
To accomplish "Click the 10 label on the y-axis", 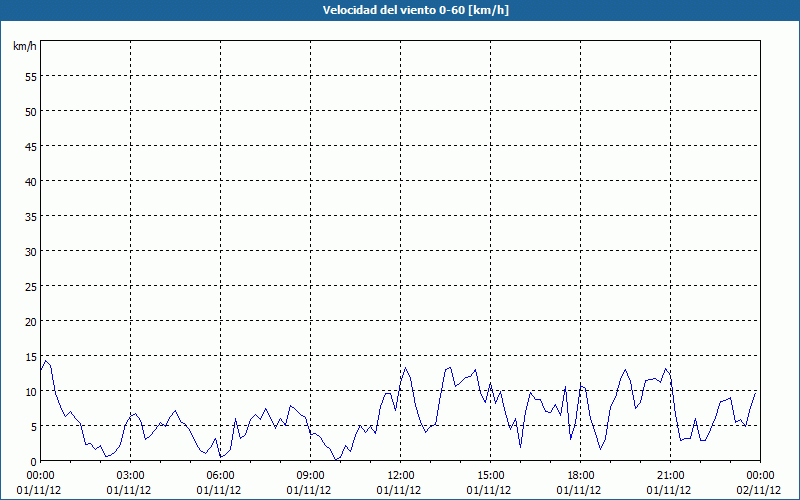I will coord(30,392).
